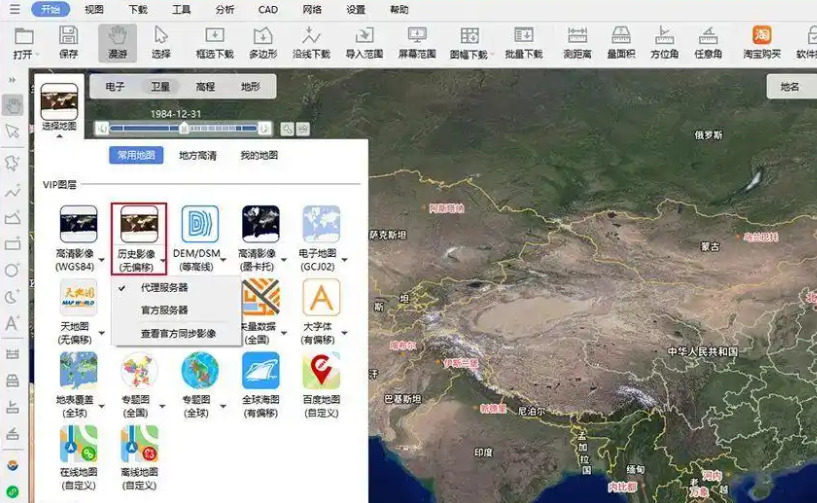The image size is (817, 503).
Task: Click the 打开 folder icon in toolbar
Action: tap(23, 37)
